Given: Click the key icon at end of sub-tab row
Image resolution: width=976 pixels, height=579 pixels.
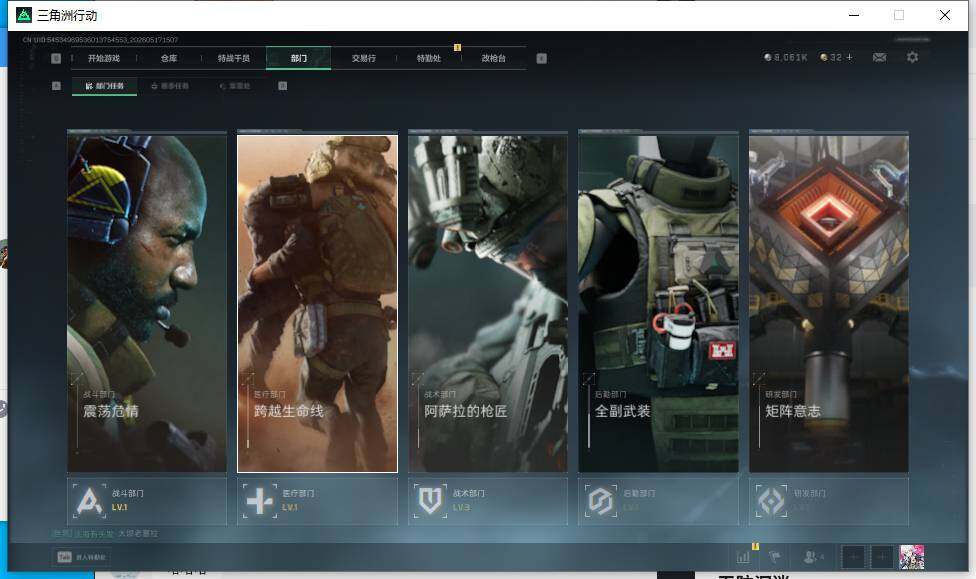Looking at the screenshot, I should click(283, 86).
